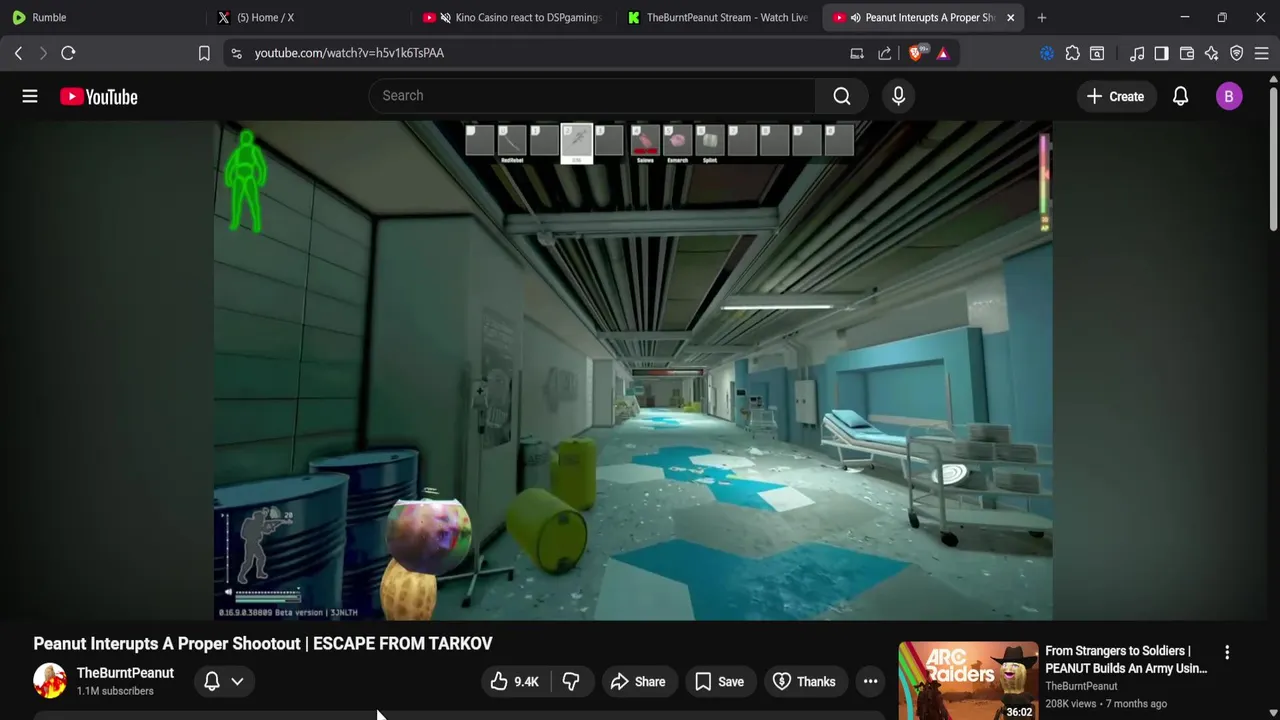Open TheBurntPeanut channel name link

tap(125, 673)
